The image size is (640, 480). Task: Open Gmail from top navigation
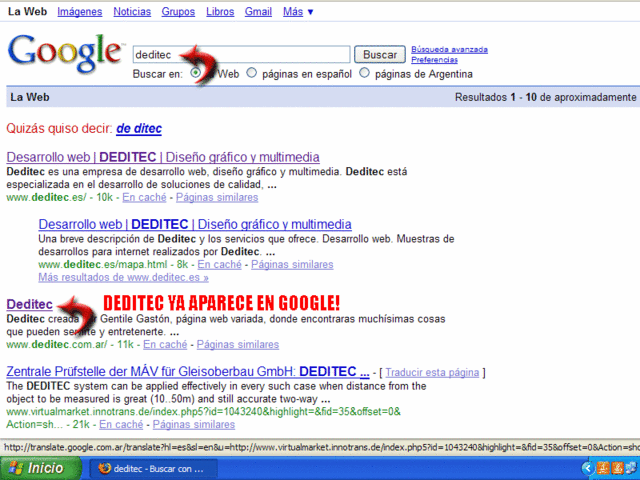(258, 12)
